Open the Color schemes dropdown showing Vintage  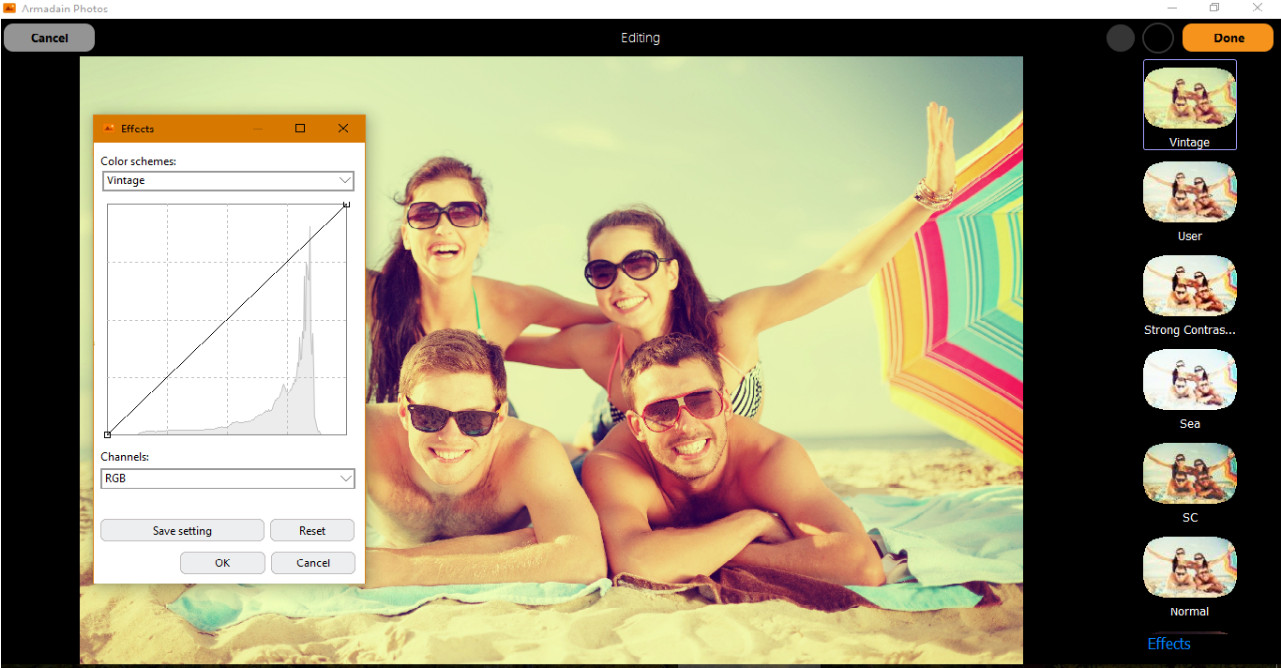[x=228, y=181]
